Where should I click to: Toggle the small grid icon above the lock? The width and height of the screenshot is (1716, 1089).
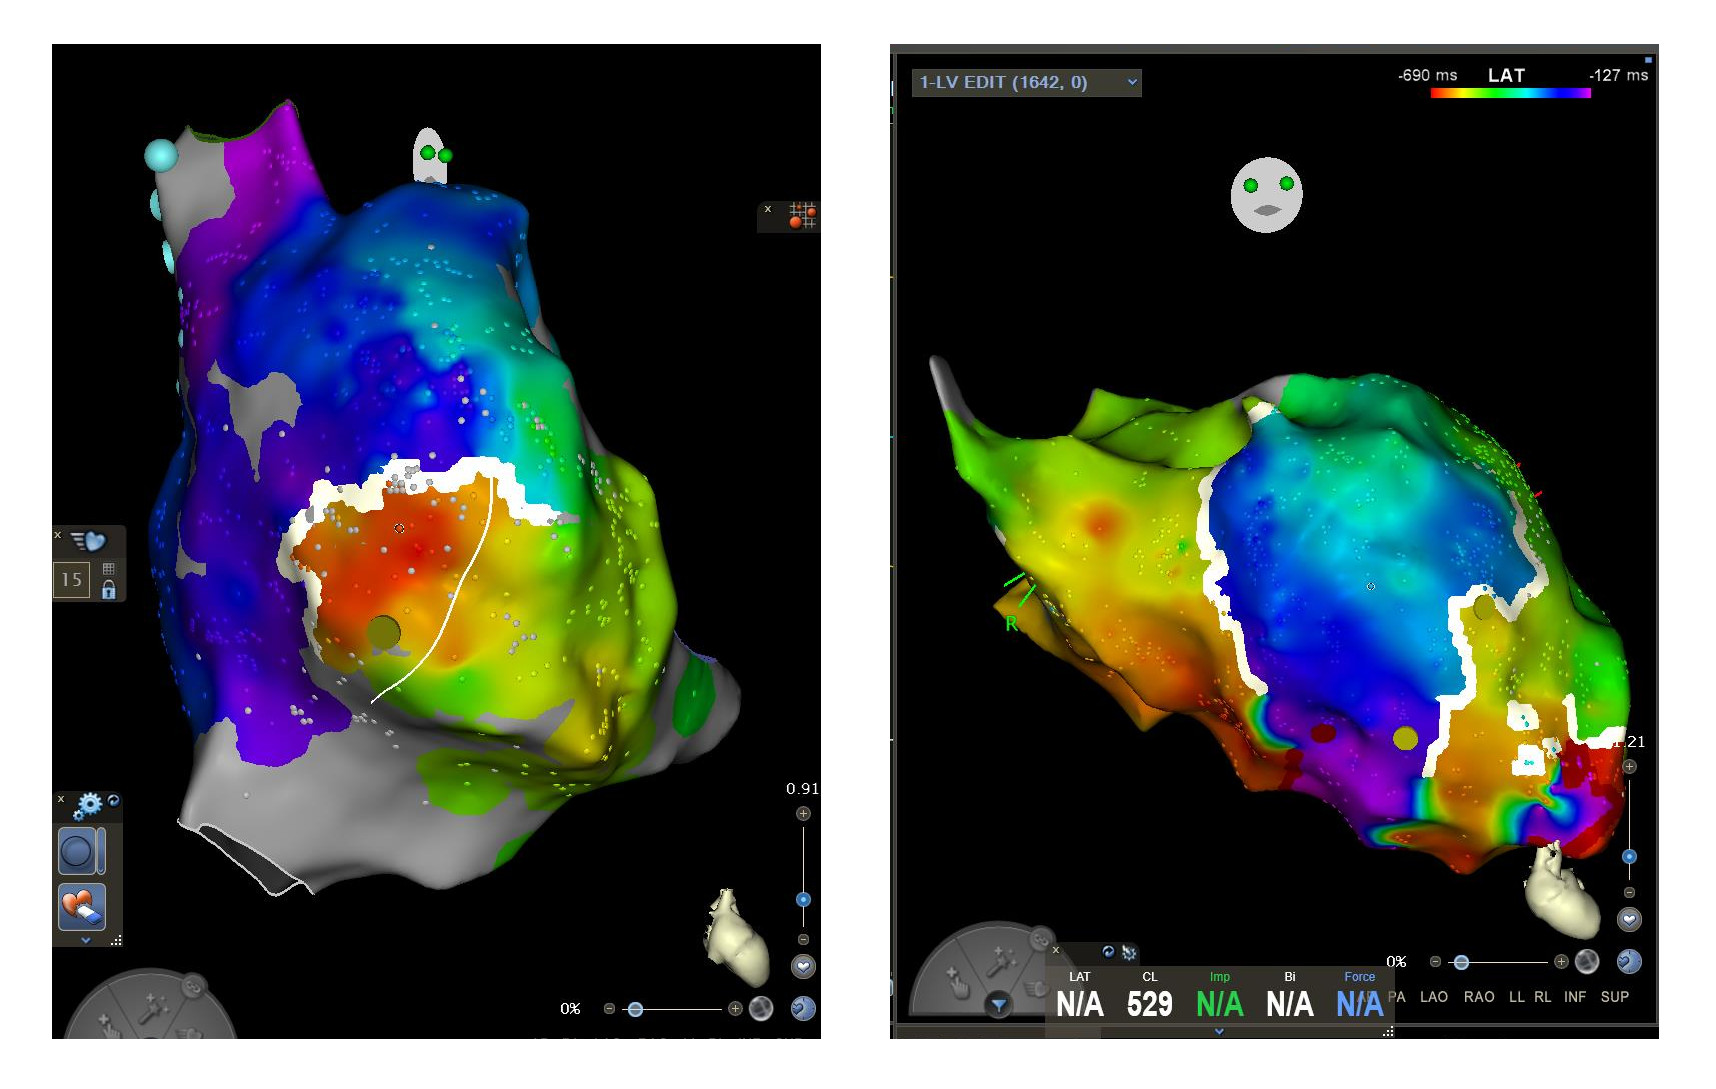(108, 569)
